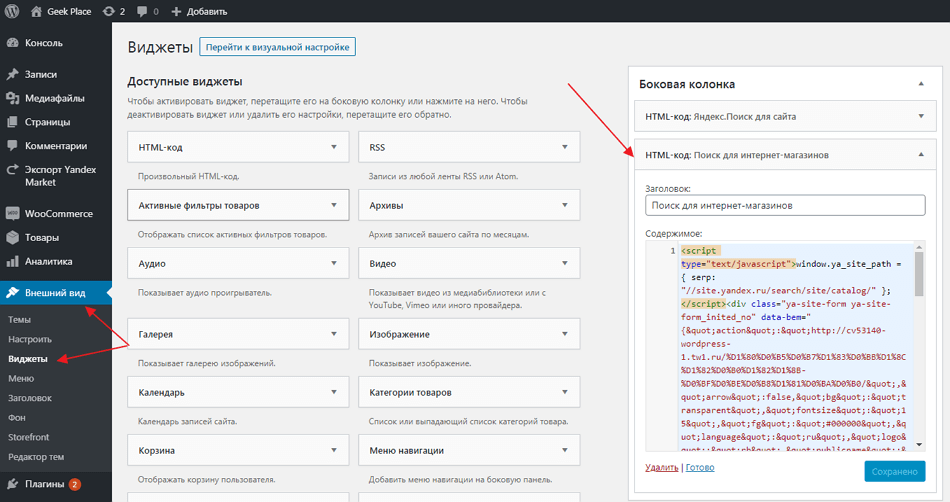Image resolution: width=950 pixels, height=502 pixels.
Task: Open the Geek Place site home icon
Action: (37, 12)
